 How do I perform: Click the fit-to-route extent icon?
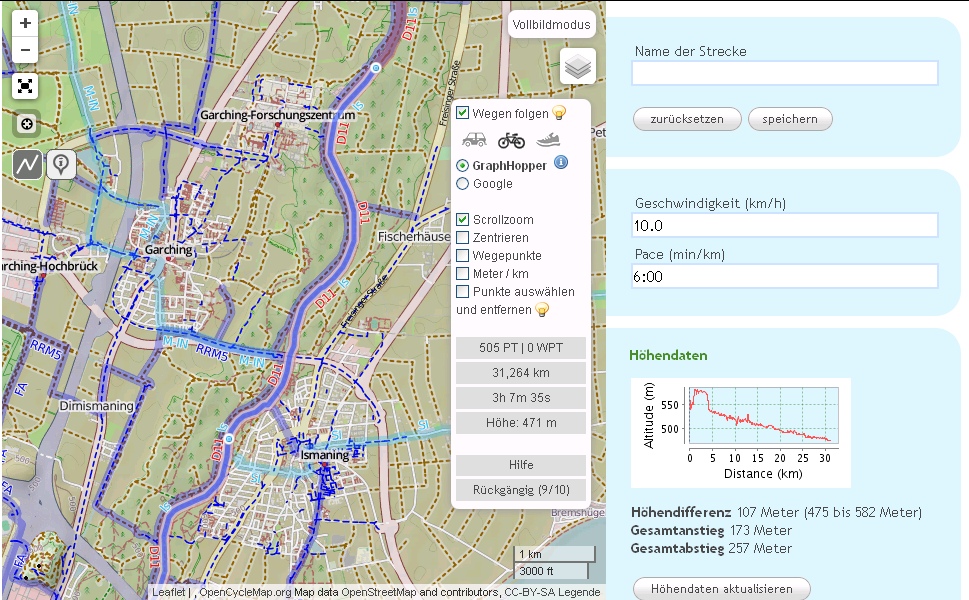pos(26,86)
